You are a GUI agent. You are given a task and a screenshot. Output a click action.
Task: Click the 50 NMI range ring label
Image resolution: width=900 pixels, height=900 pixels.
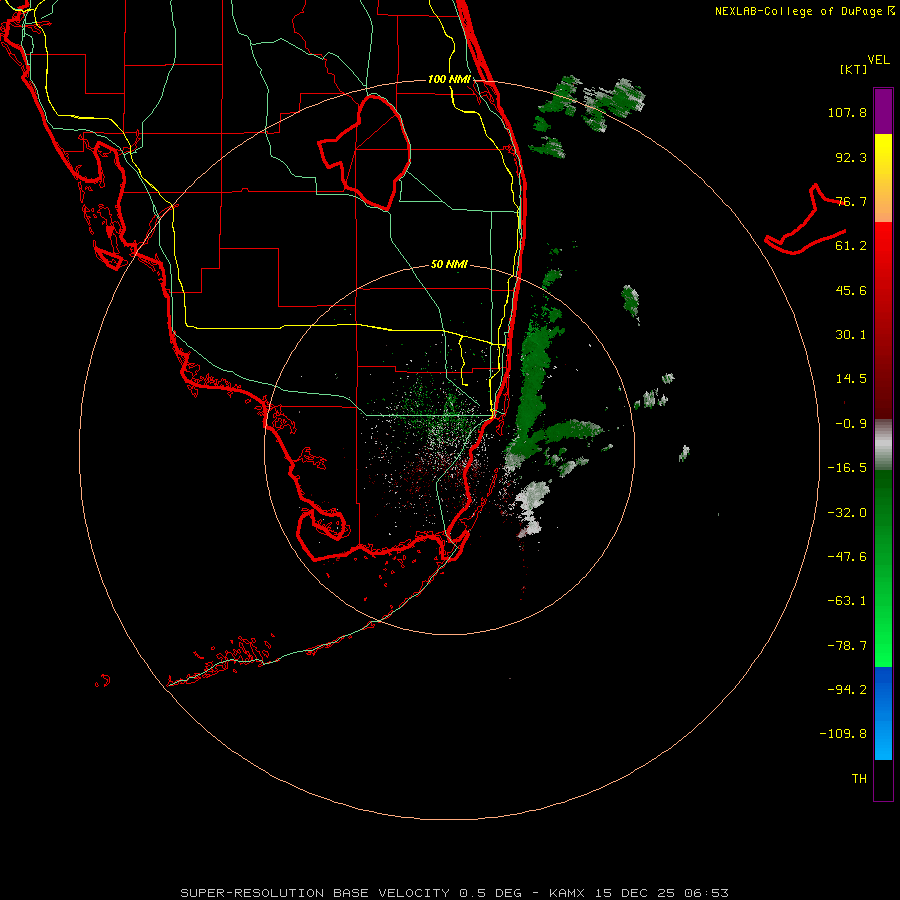(x=449, y=265)
